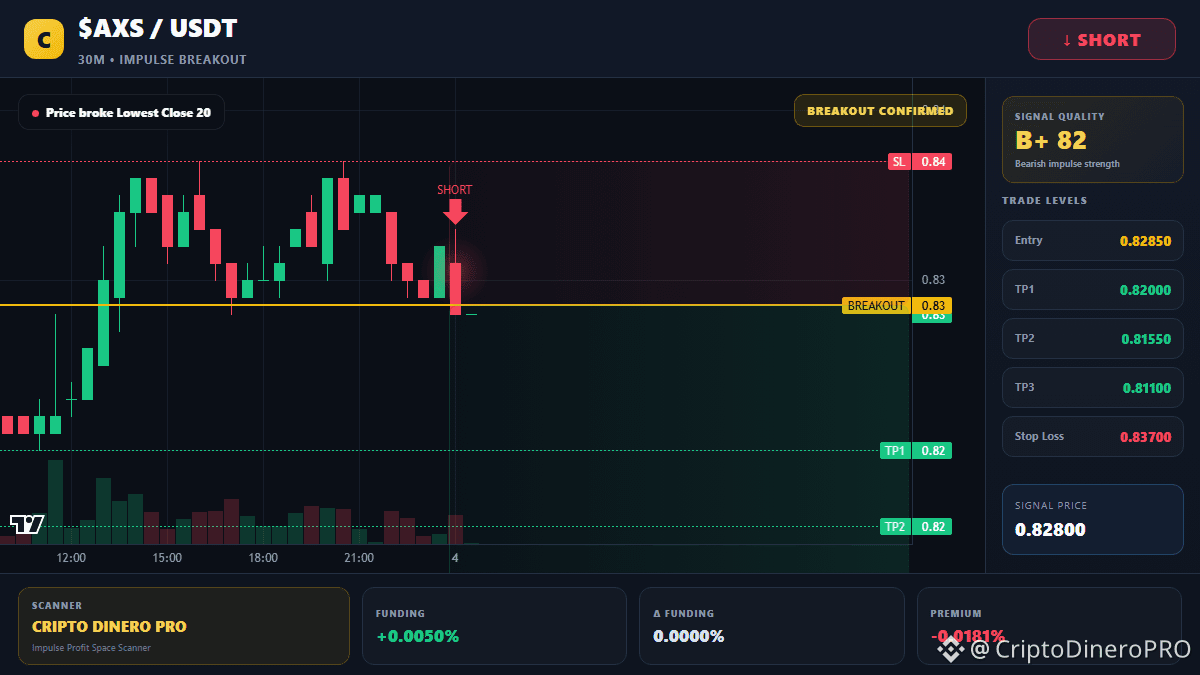Click the yellow C coin logo icon

coord(44,40)
